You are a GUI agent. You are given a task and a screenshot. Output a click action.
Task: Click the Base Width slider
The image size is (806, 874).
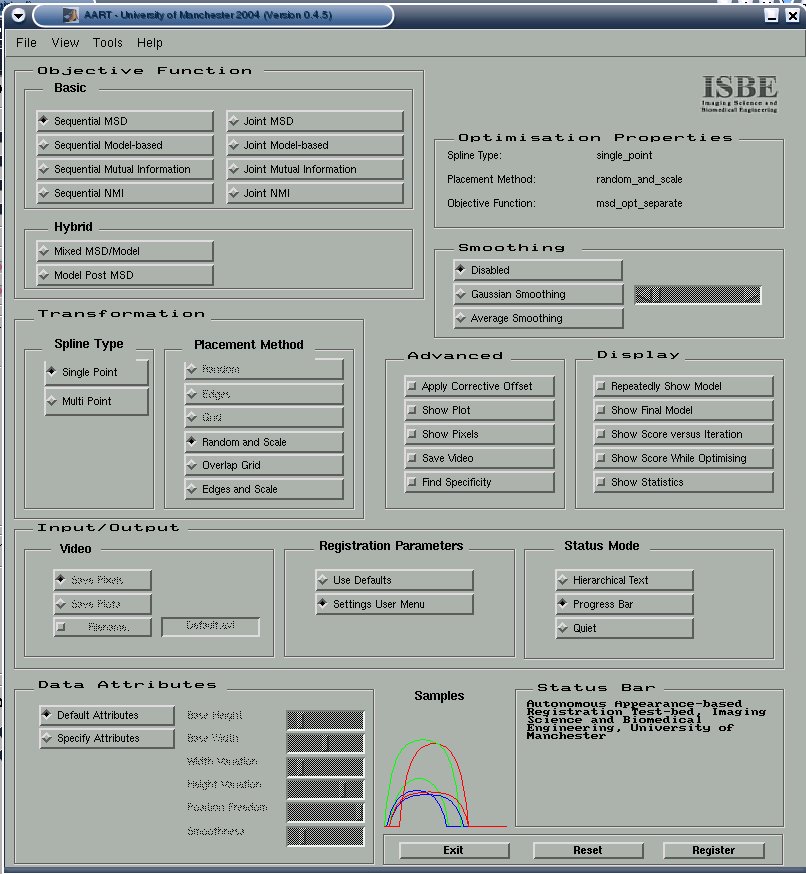(x=326, y=742)
